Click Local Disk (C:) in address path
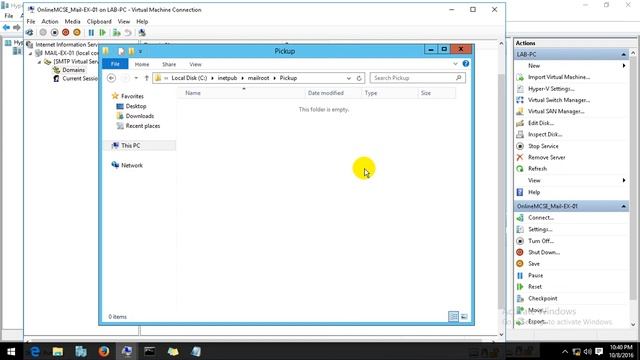This screenshot has height=360, width=640. [x=189, y=78]
